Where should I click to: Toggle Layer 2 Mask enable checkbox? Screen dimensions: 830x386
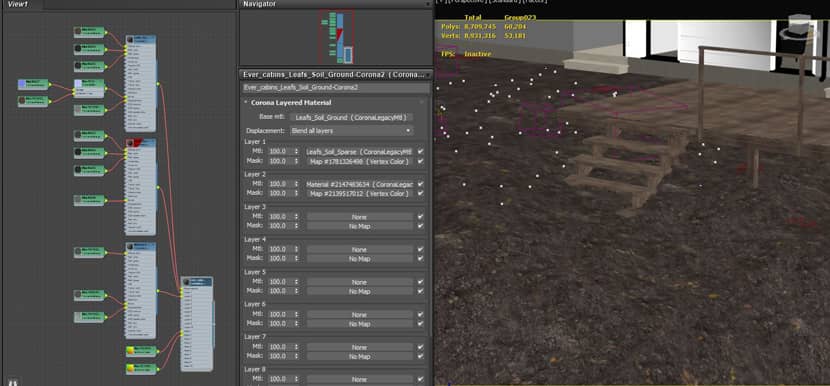[x=420, y=194]
